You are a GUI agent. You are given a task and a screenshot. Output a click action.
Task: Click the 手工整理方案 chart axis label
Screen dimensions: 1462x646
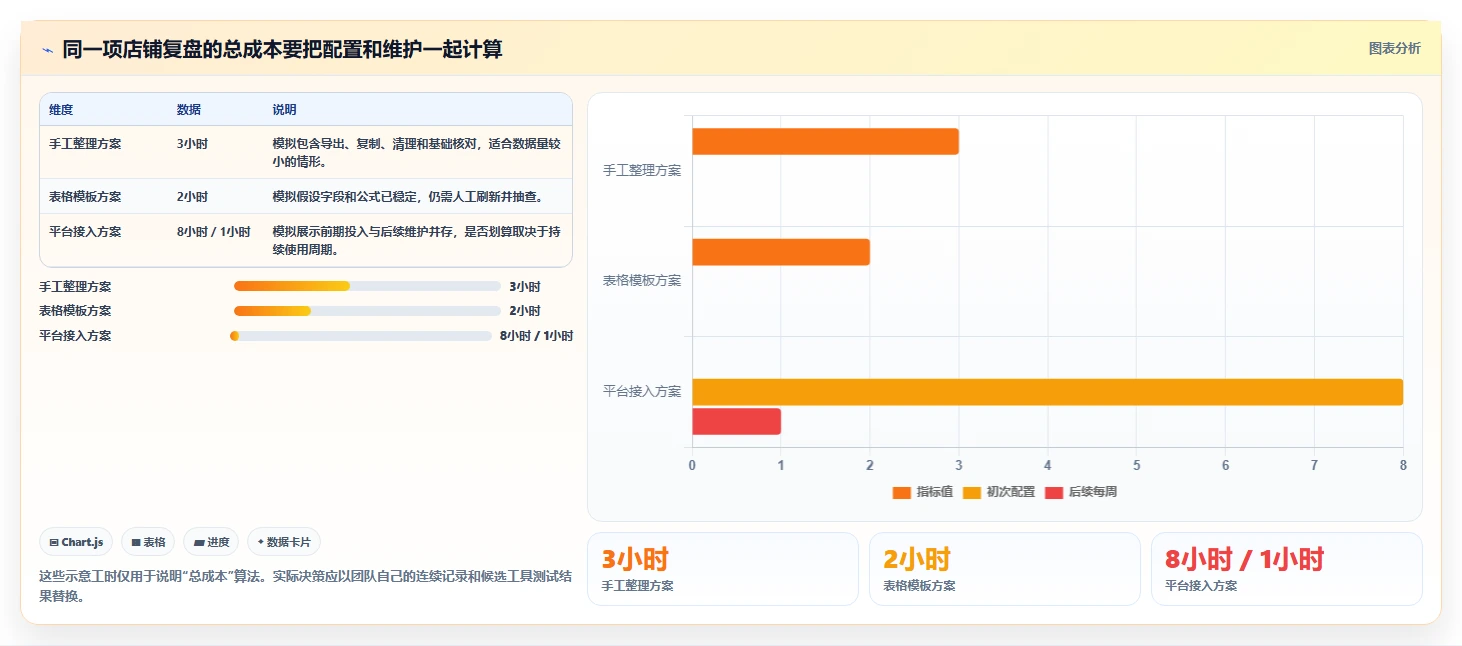tap(642, 171)
